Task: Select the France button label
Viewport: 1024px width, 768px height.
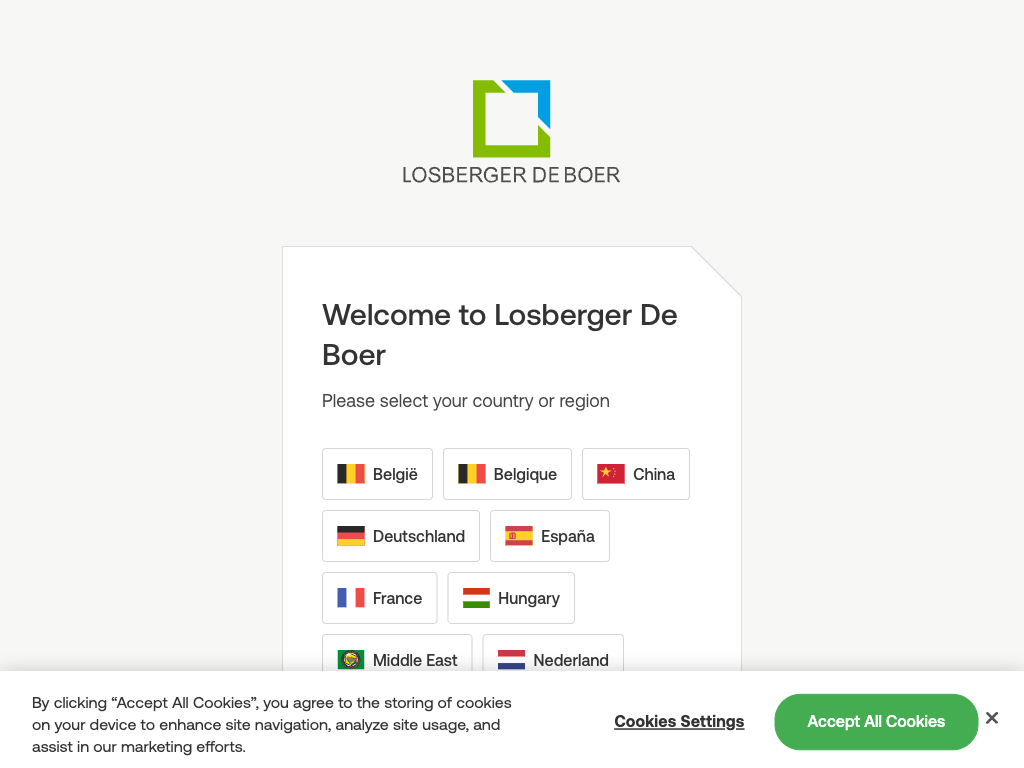Action: 397,598
